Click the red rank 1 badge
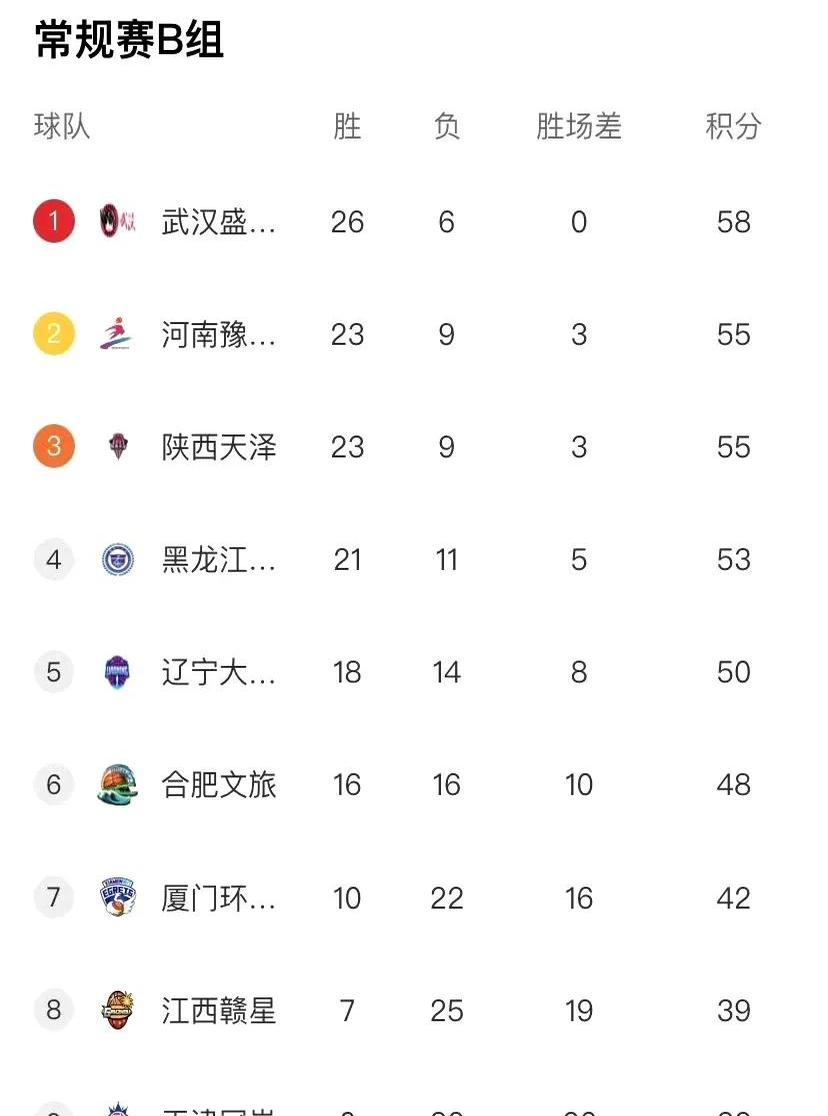Image resolution: width=828 pixels, height=1116 pixels. pos(54,221)
